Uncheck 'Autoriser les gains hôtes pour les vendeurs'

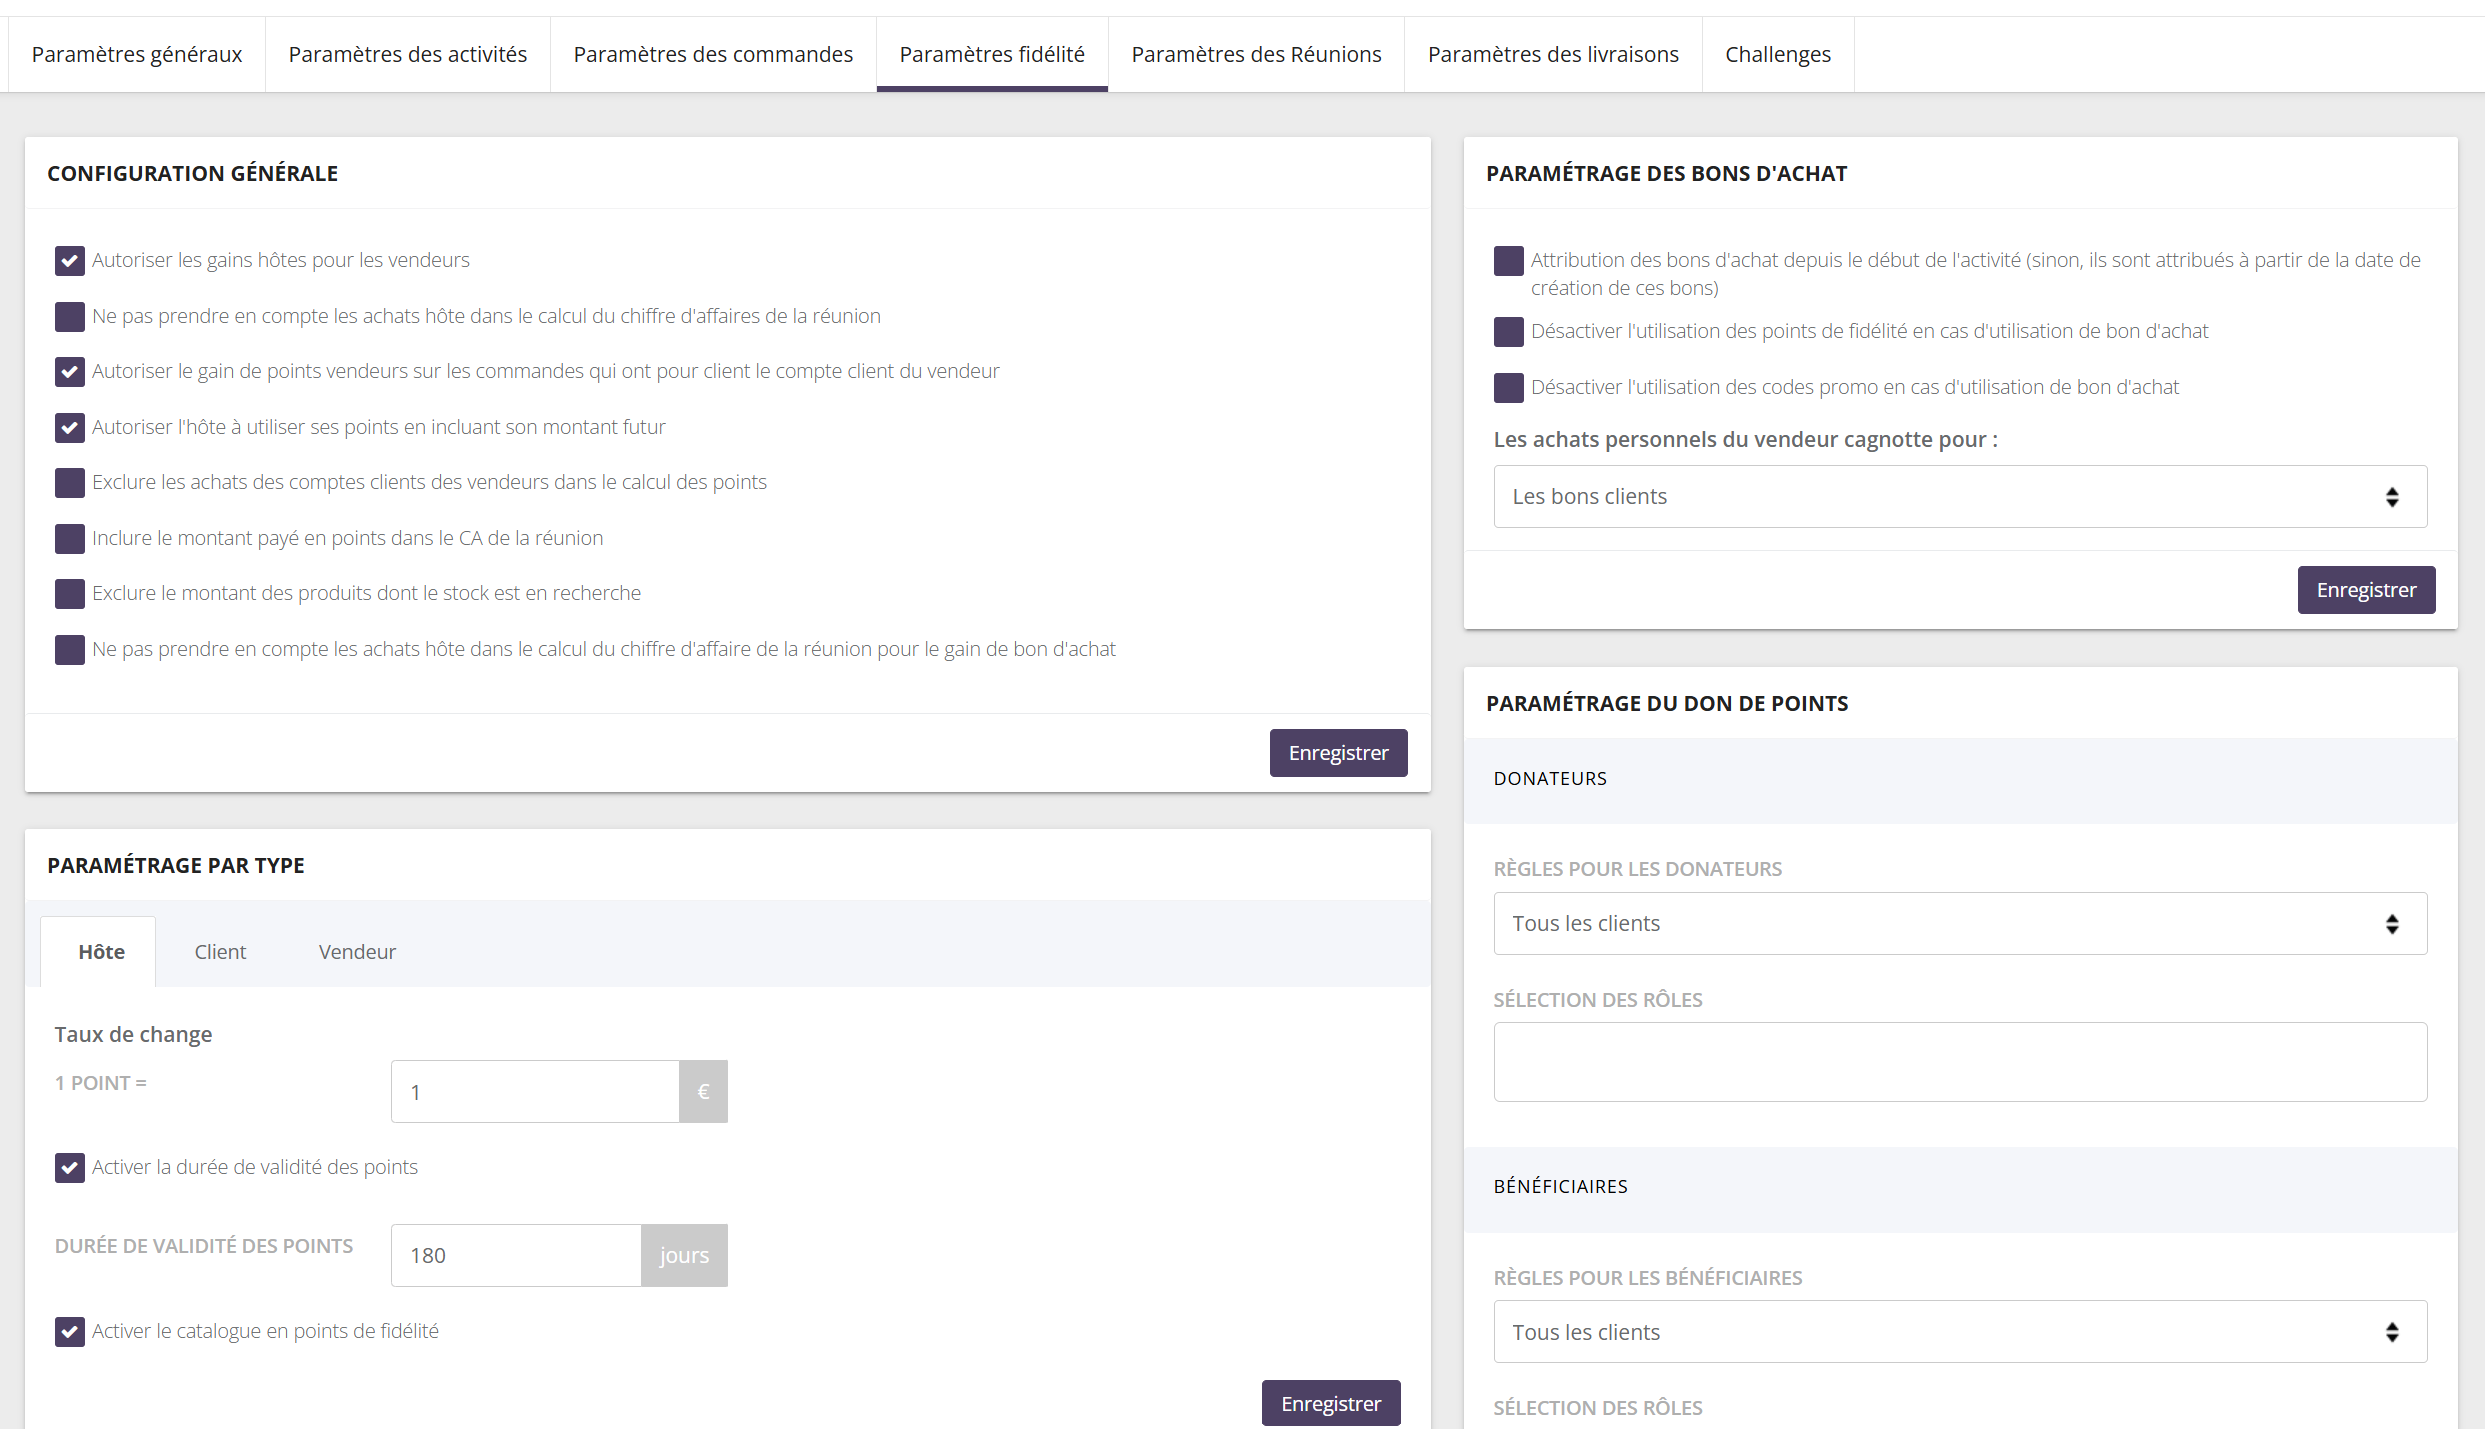(x=69, y=261)
